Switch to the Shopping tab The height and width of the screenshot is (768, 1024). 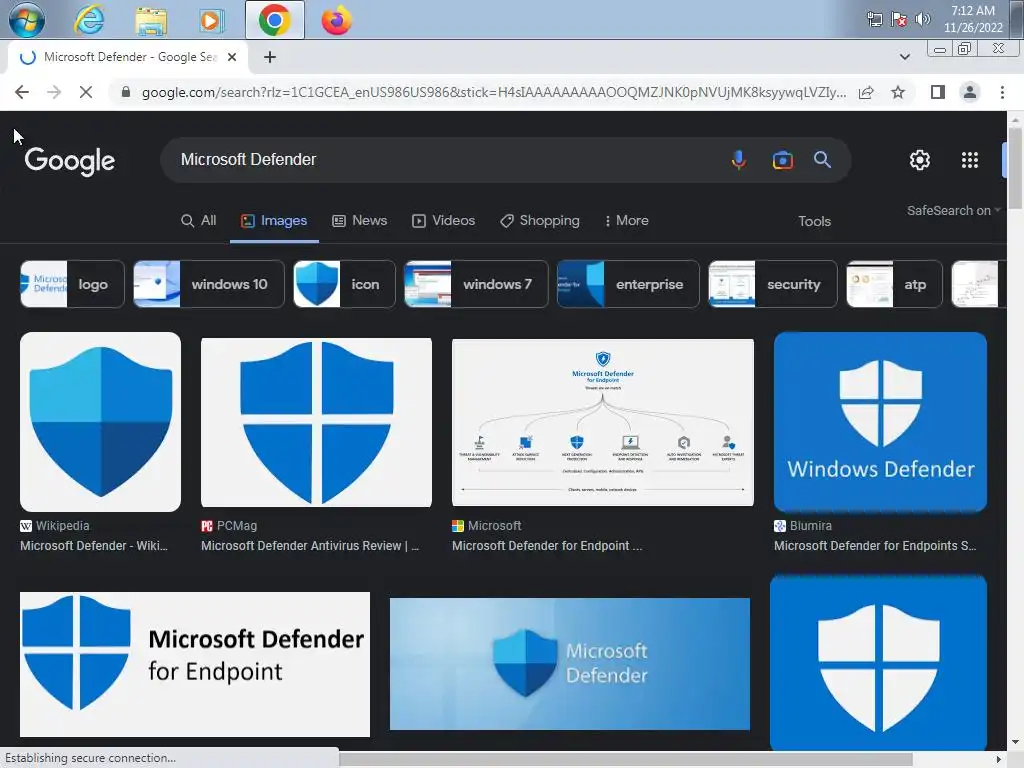click(x=540, y=221)
